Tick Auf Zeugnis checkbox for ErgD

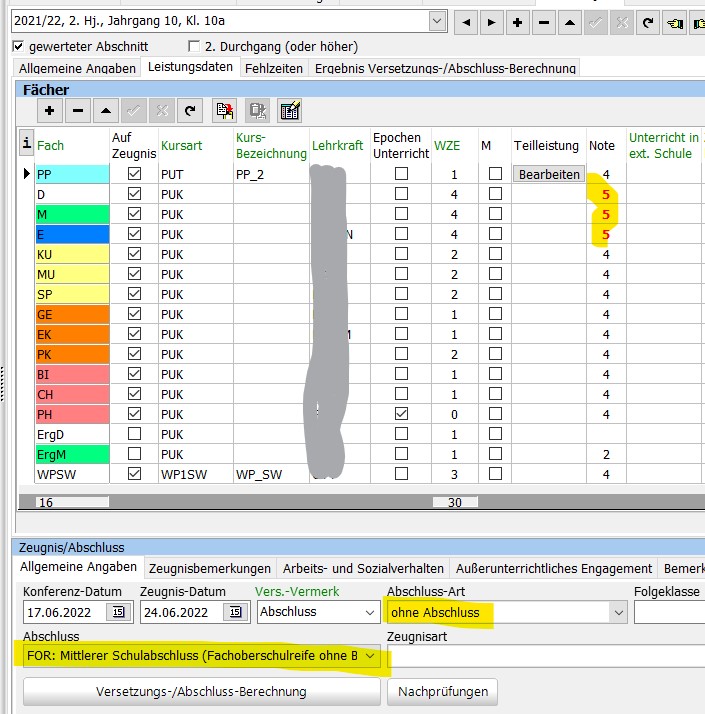134,434
